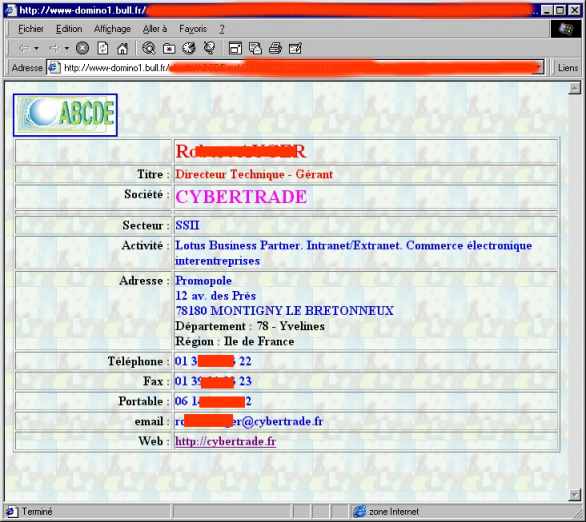The height and width of the screenshot is (522, 586).
Task: Click the scroll up arrow on page scrollbar
Action: pos(574,88)
